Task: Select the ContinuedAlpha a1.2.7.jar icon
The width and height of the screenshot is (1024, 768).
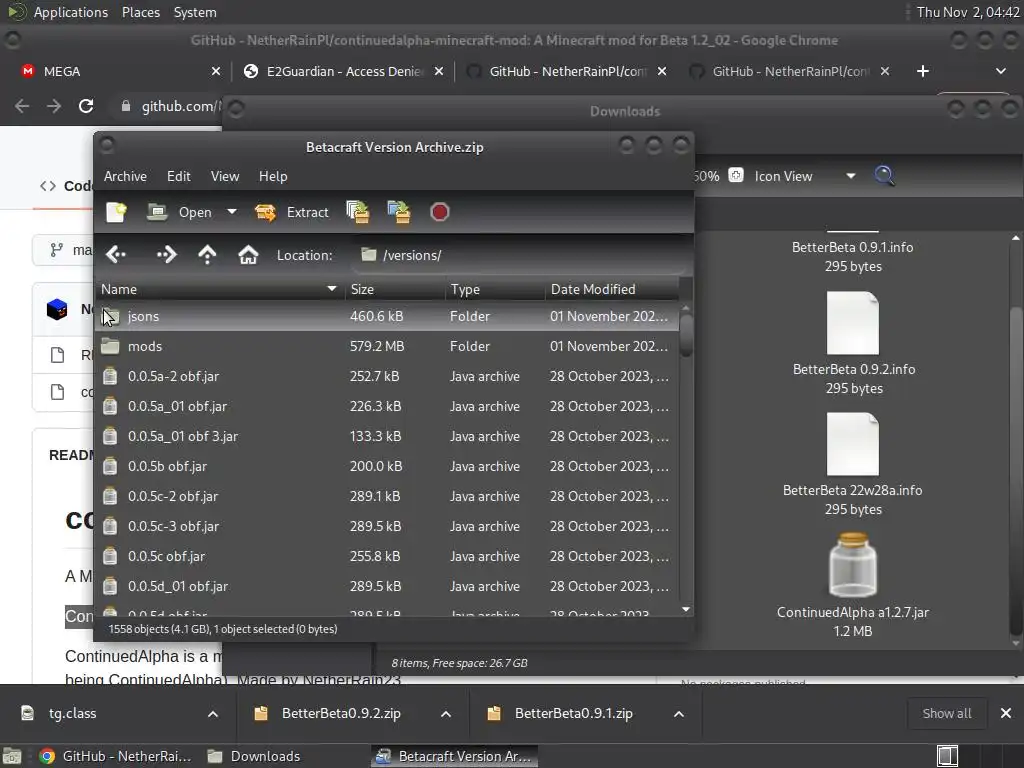Action: pos(852,565)
